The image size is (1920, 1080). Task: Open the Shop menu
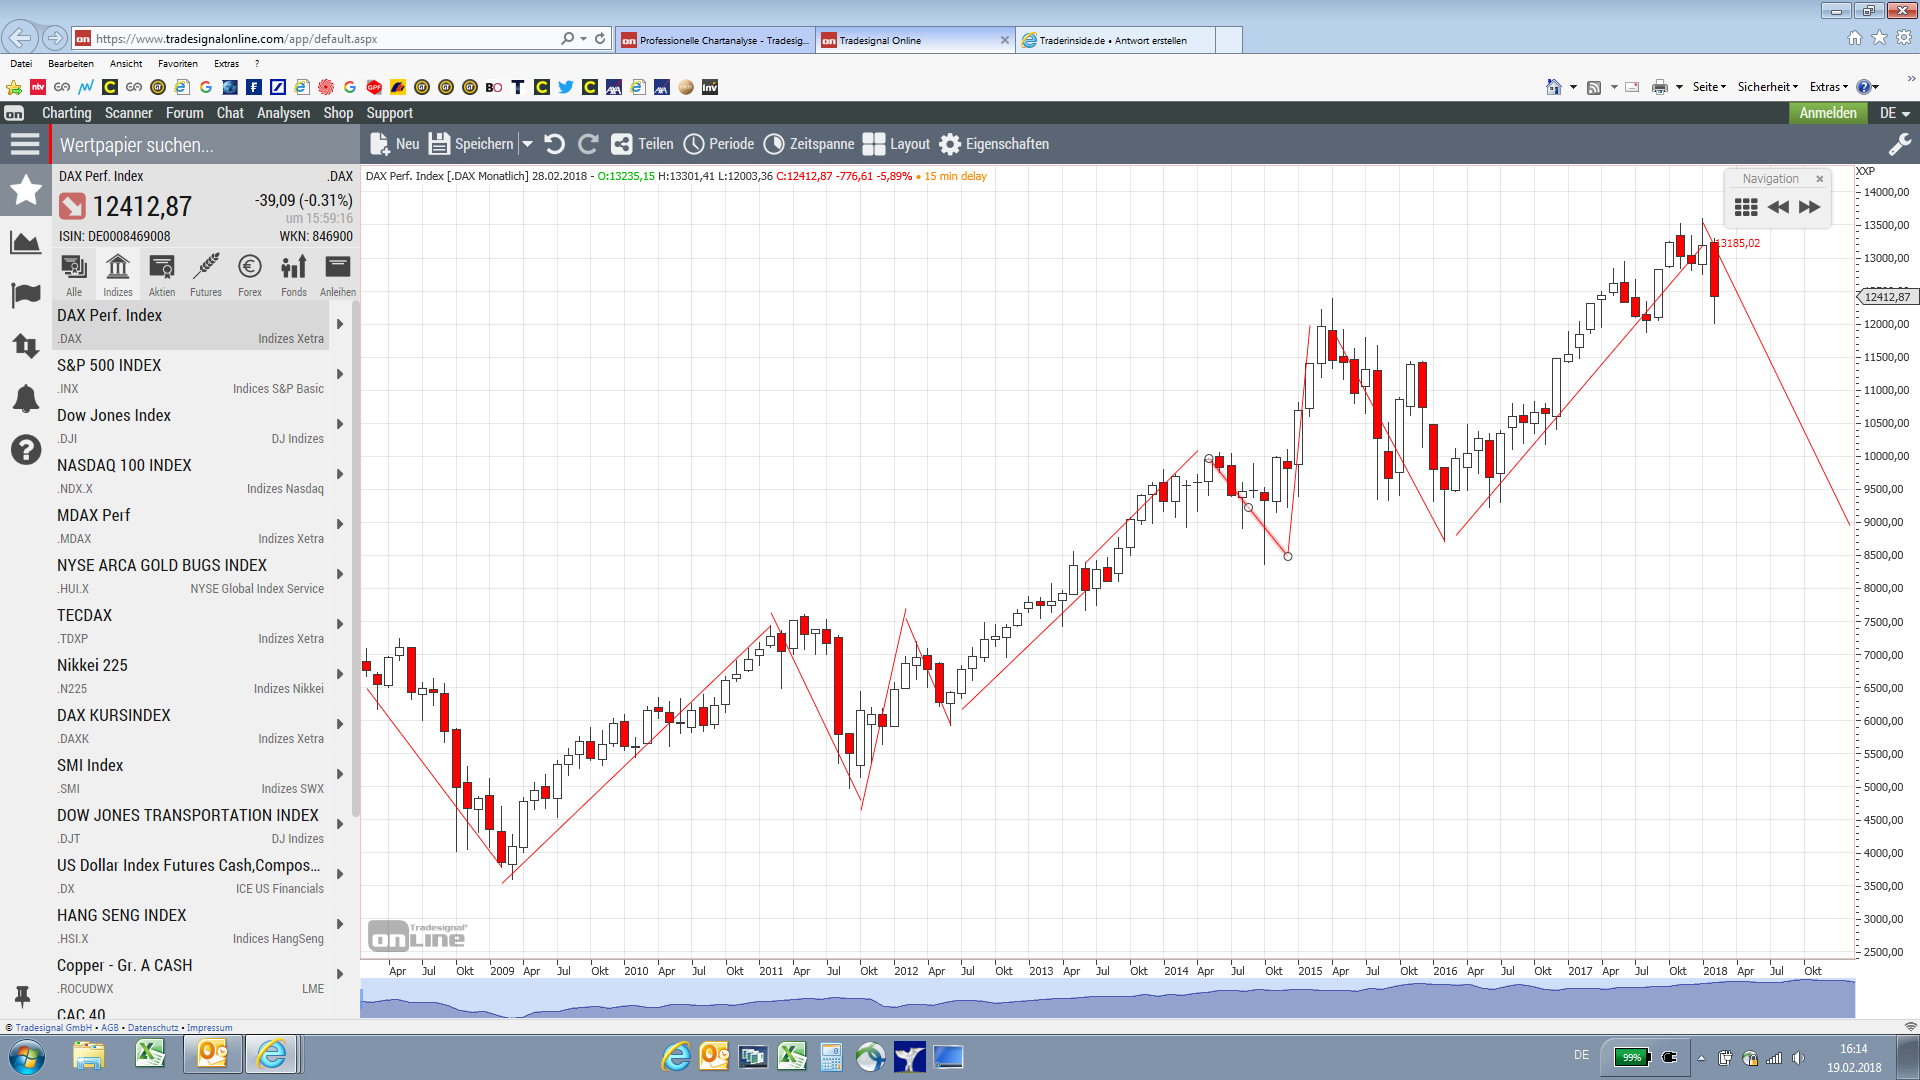[x=338, y=113]
